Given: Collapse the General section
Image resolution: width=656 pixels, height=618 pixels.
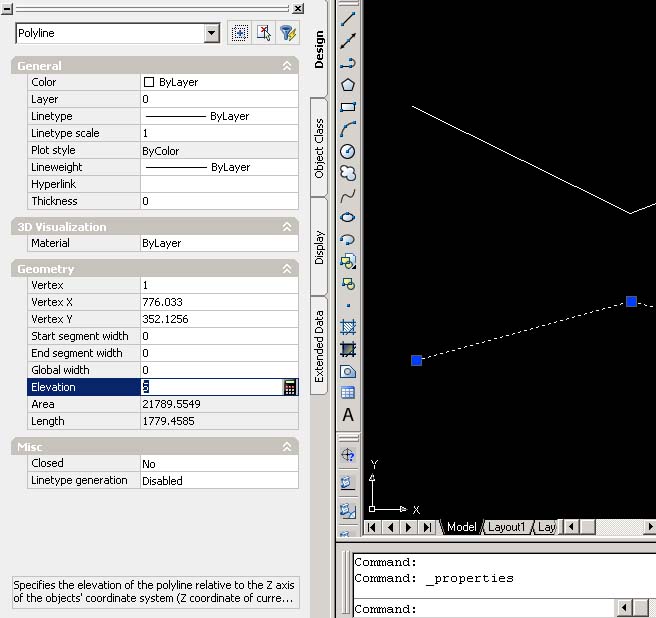Looking at the screenshot, I should (x=287, y=66).
